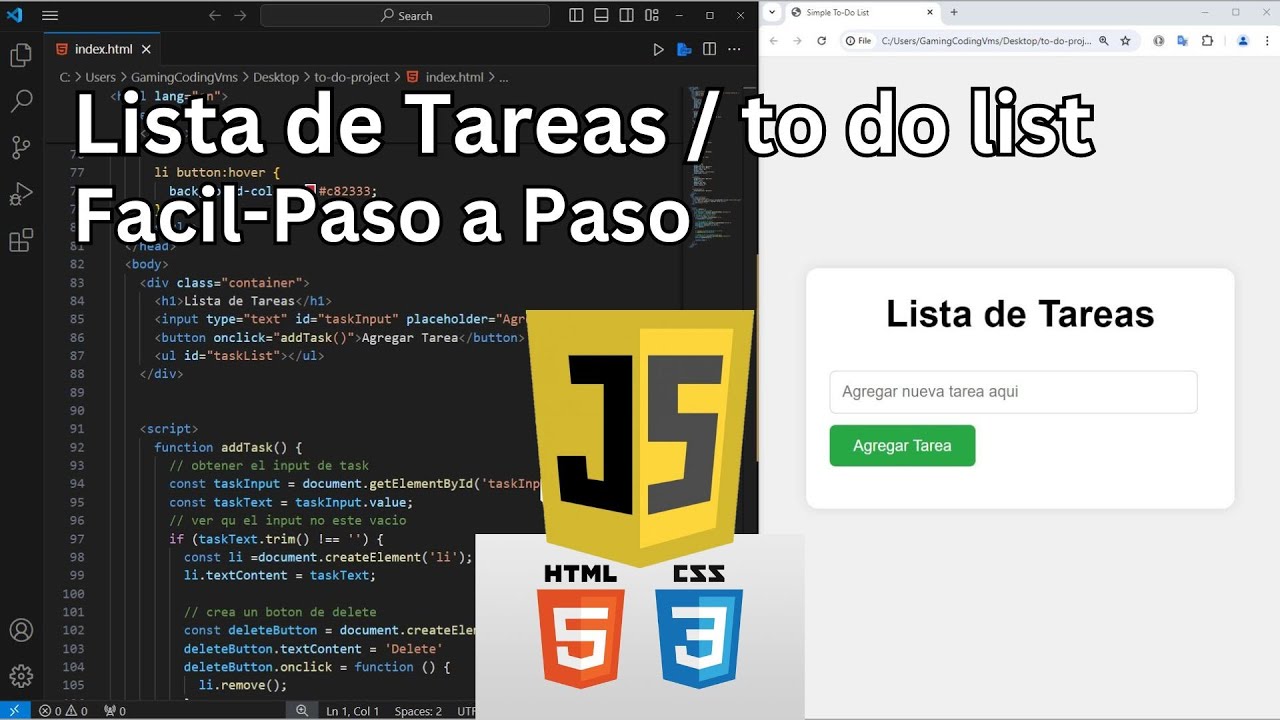
Task: Click the Chrome address bar URL
Action: (986, 41)
